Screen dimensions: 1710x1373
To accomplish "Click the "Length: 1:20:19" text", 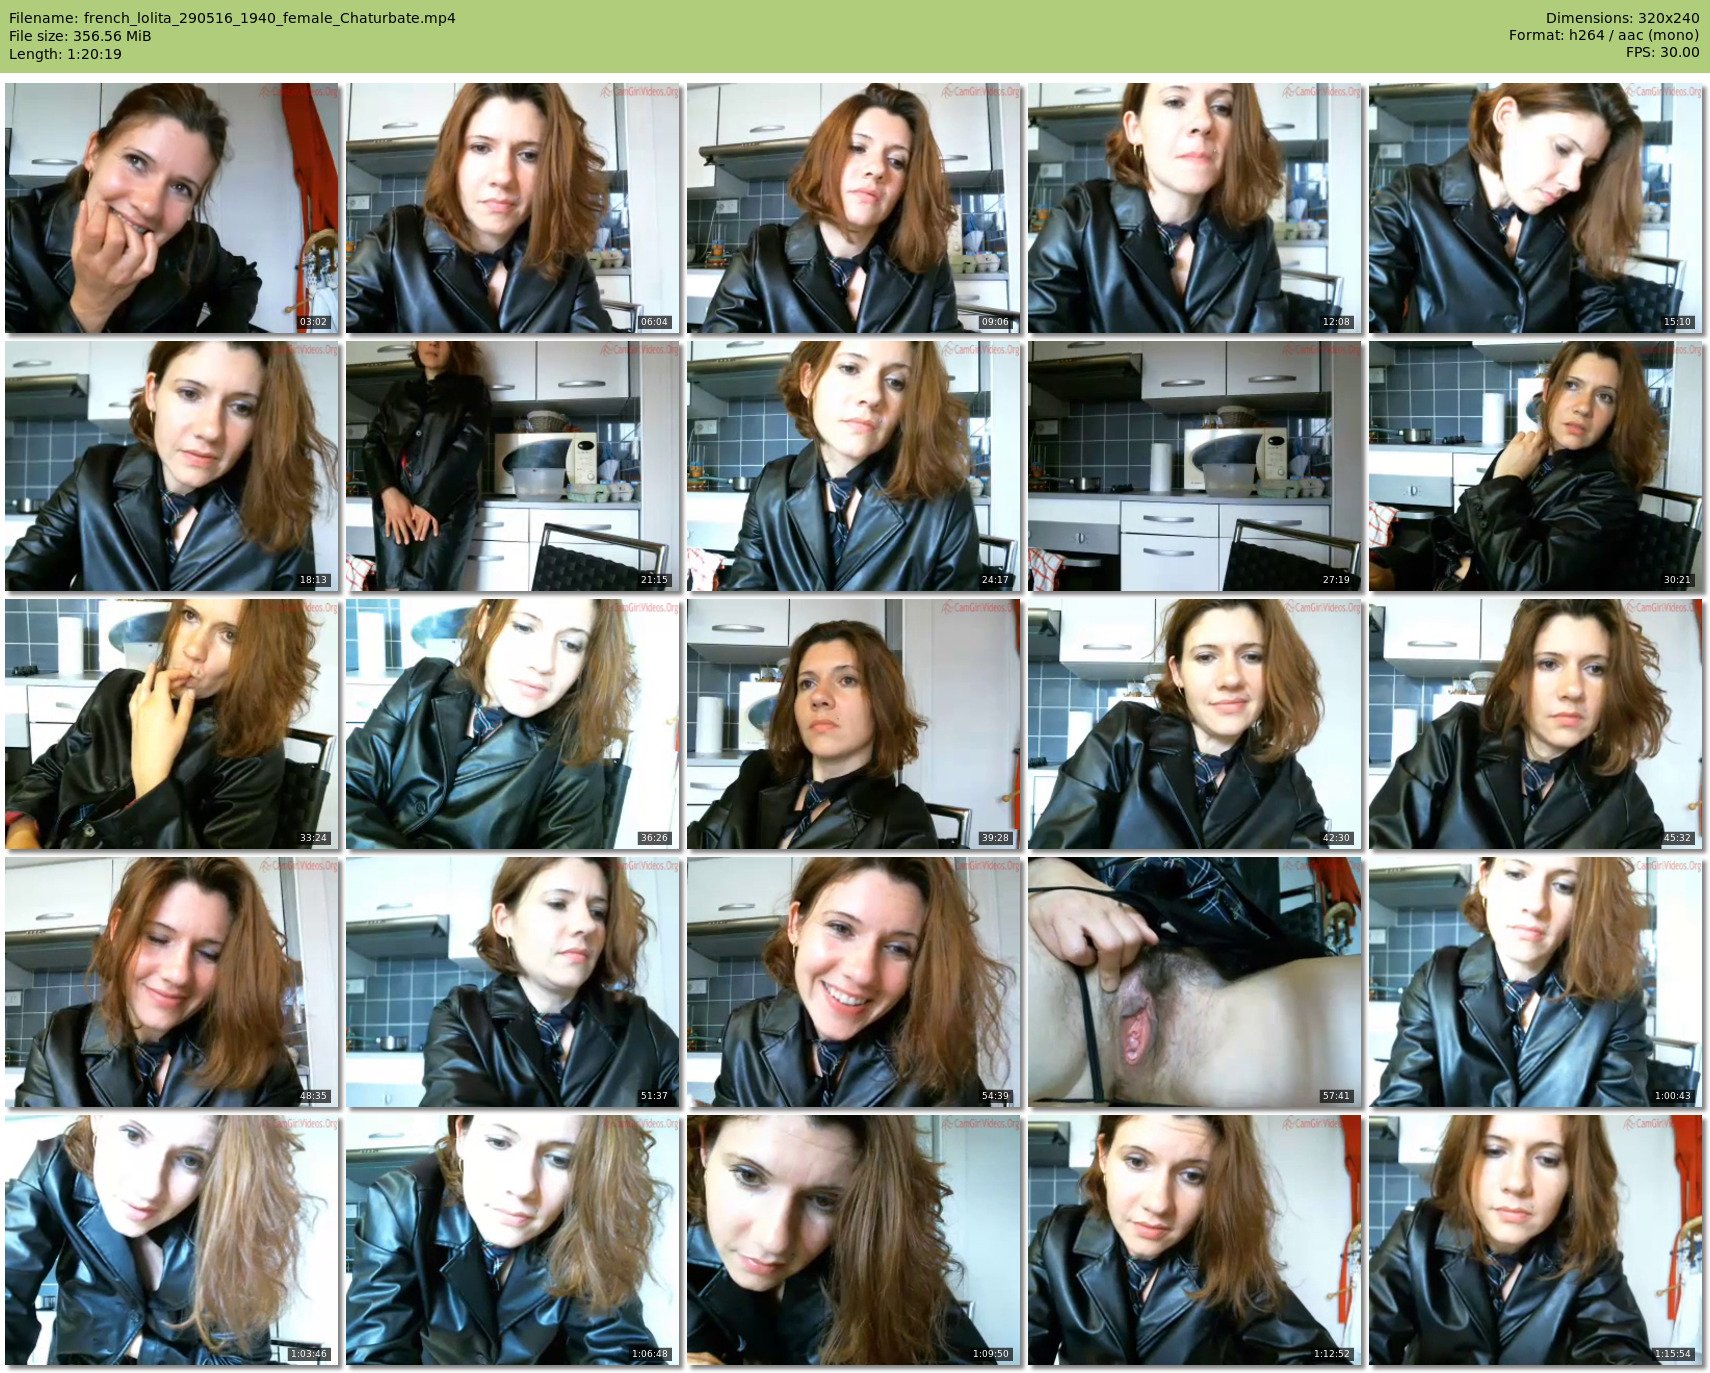I will (x=65, y=54).
